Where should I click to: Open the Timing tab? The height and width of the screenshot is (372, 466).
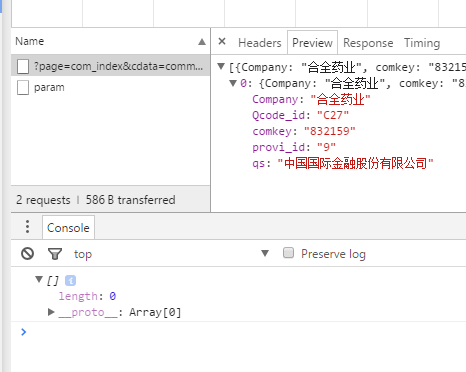[422, 43]
